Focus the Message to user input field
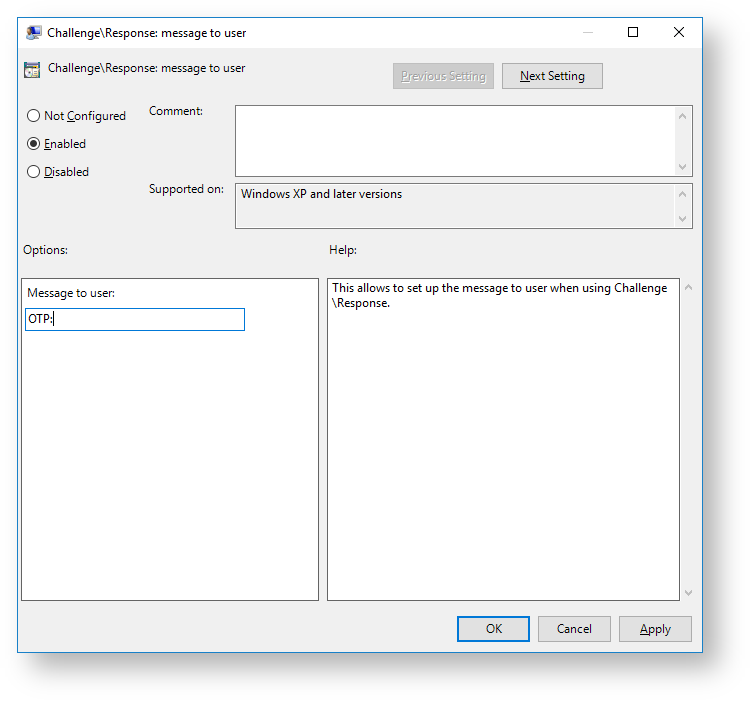The width and height of the screenshot is (751, 701). click(x=135, y=319)
